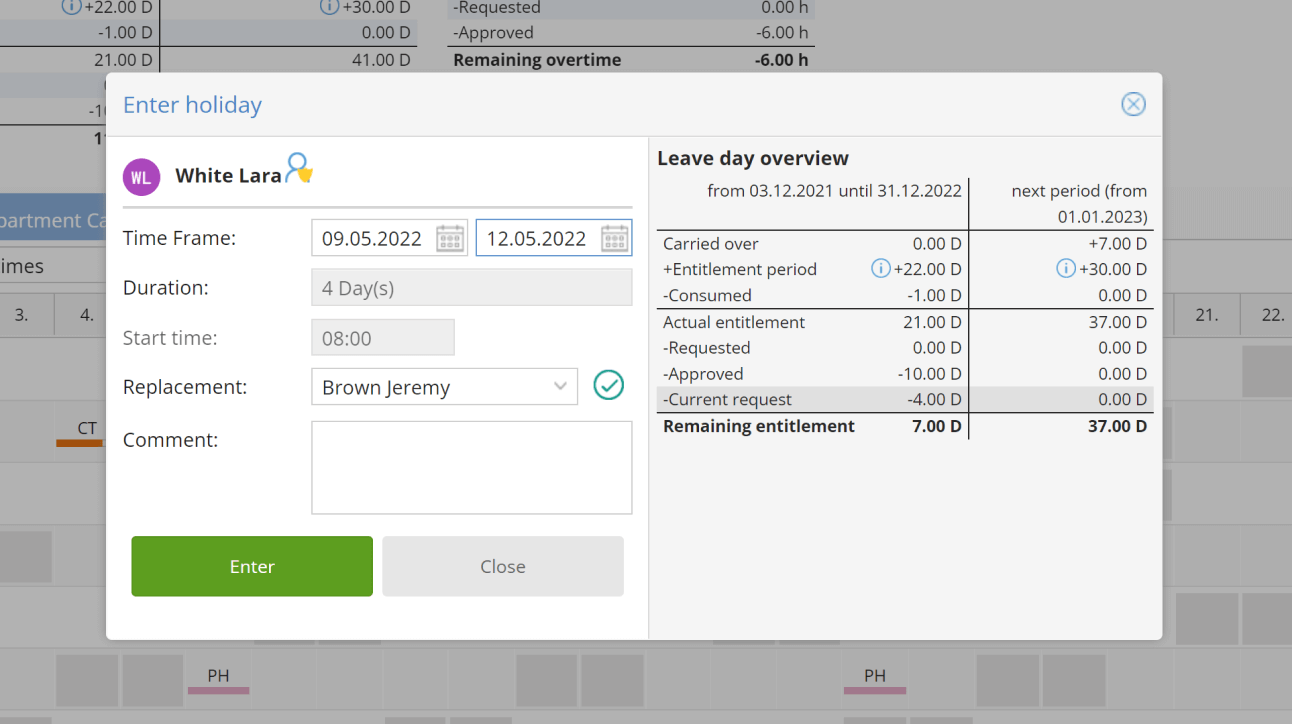Open the calendar picker for the start date
Image resolution: width=1292 pixels, height=724 pixels.
(450, 237)
